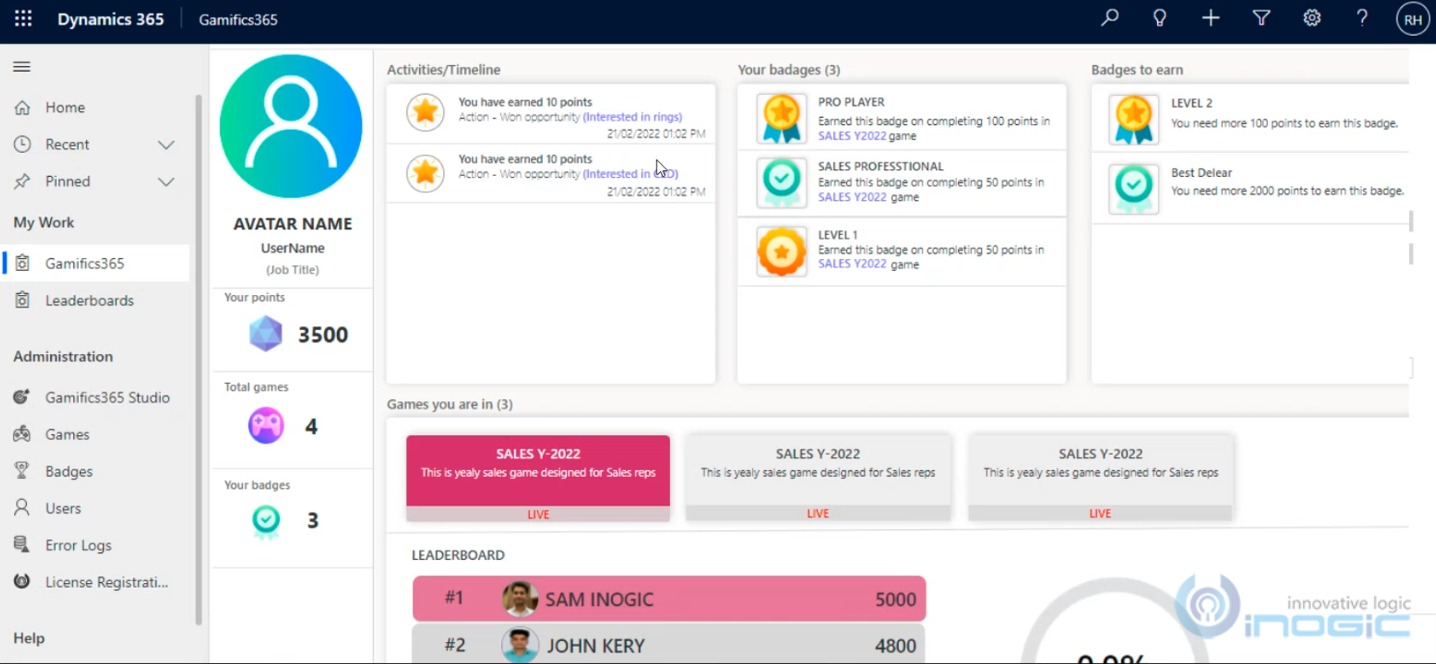Click the total games controller icon
Screen dimensions: 1436x664
(266, 426)
